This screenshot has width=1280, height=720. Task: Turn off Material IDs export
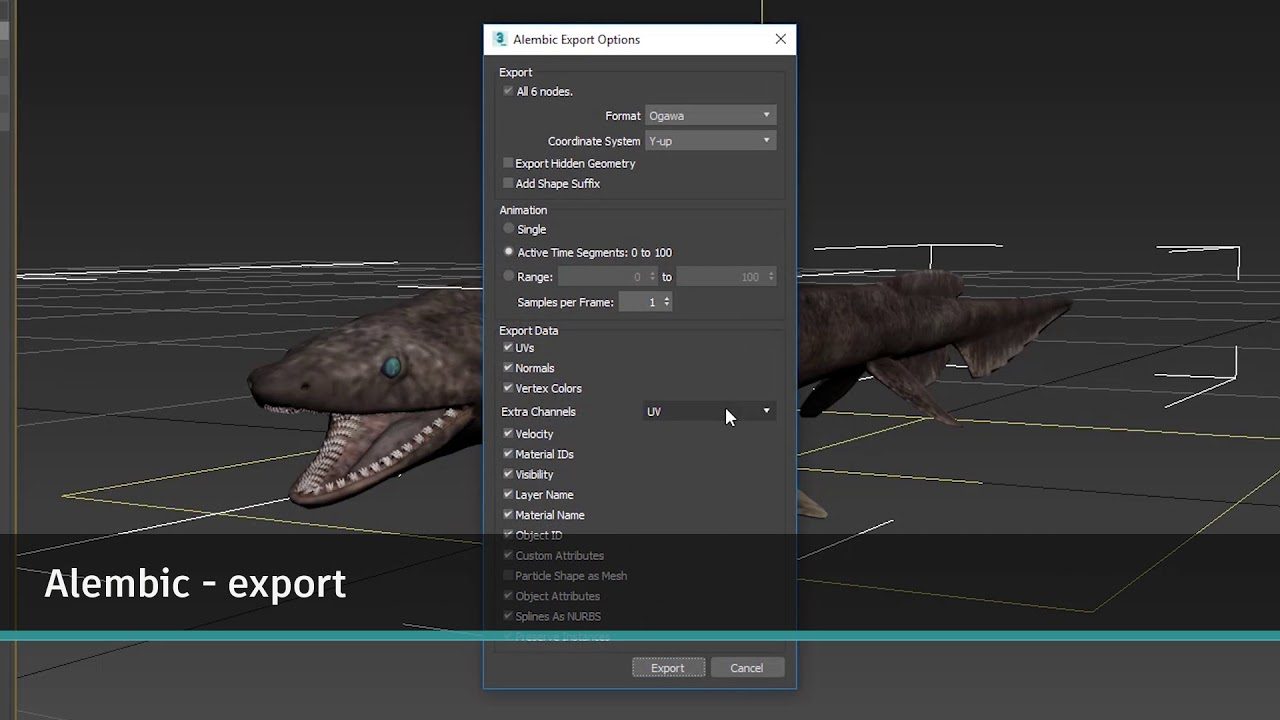[508, 454]
